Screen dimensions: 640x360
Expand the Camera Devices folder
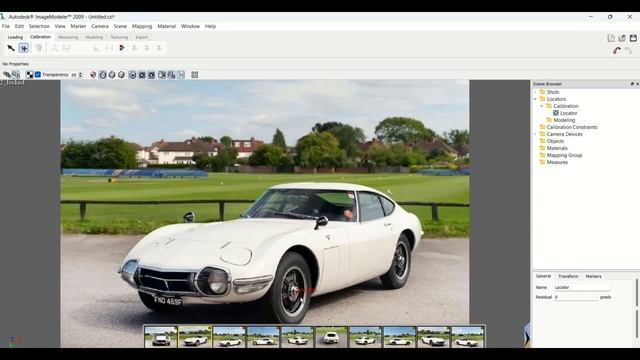pos(536,134)
